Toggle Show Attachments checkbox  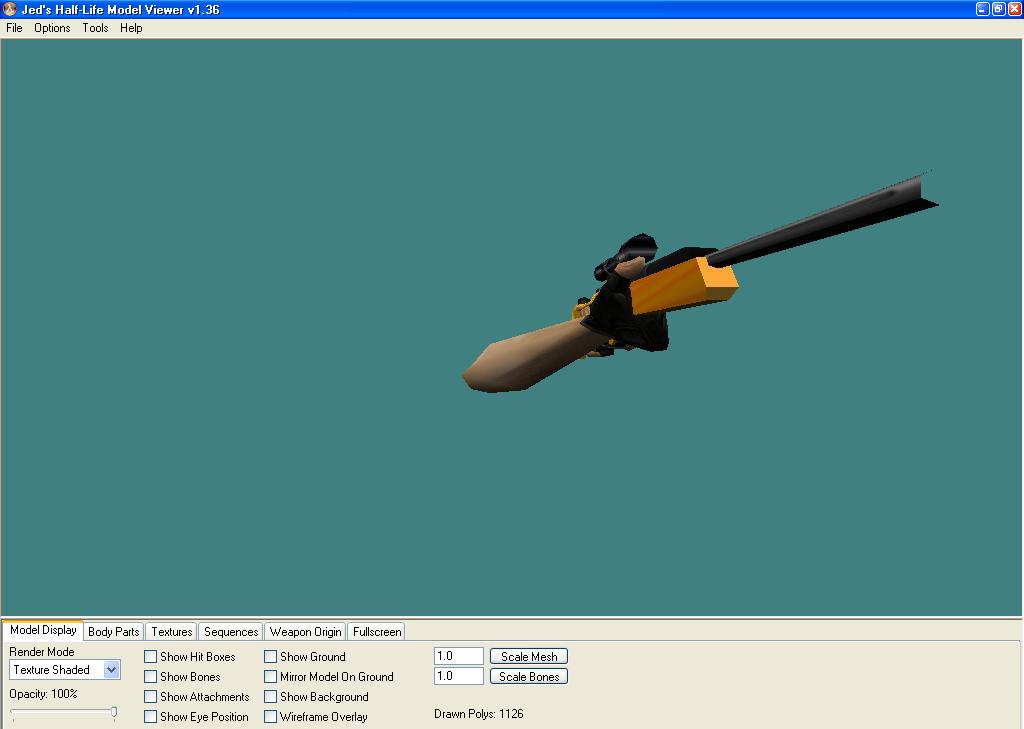[150, 697]
